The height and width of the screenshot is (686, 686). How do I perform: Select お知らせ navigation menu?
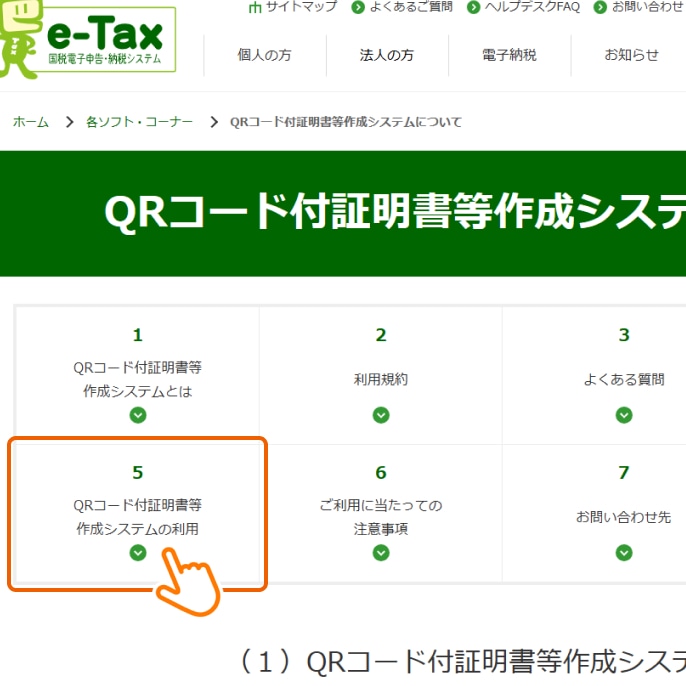click(631, 55)
